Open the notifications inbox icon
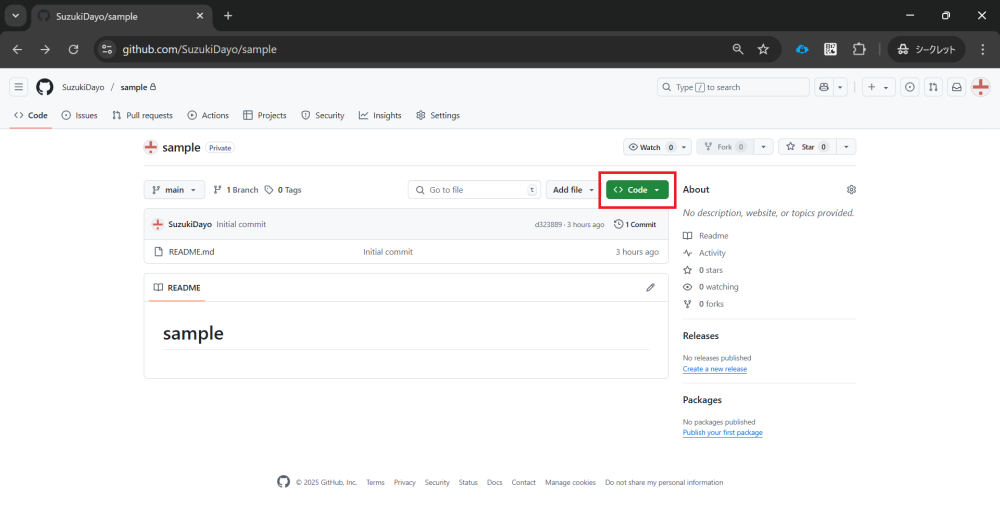The image size is (1000, 525). [x=957, y=87]
